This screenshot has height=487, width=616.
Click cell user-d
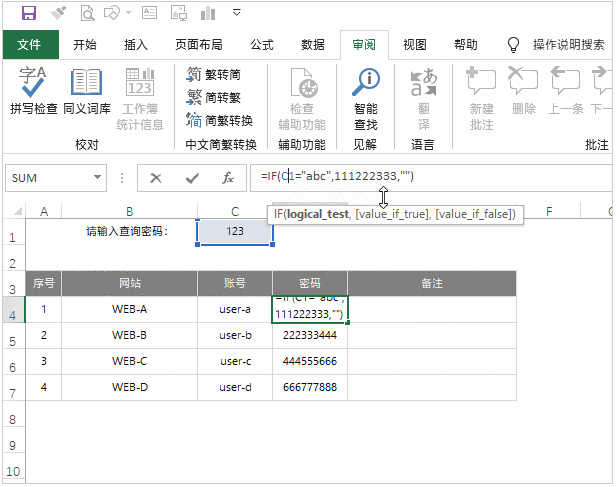click(x=235, y=387)
